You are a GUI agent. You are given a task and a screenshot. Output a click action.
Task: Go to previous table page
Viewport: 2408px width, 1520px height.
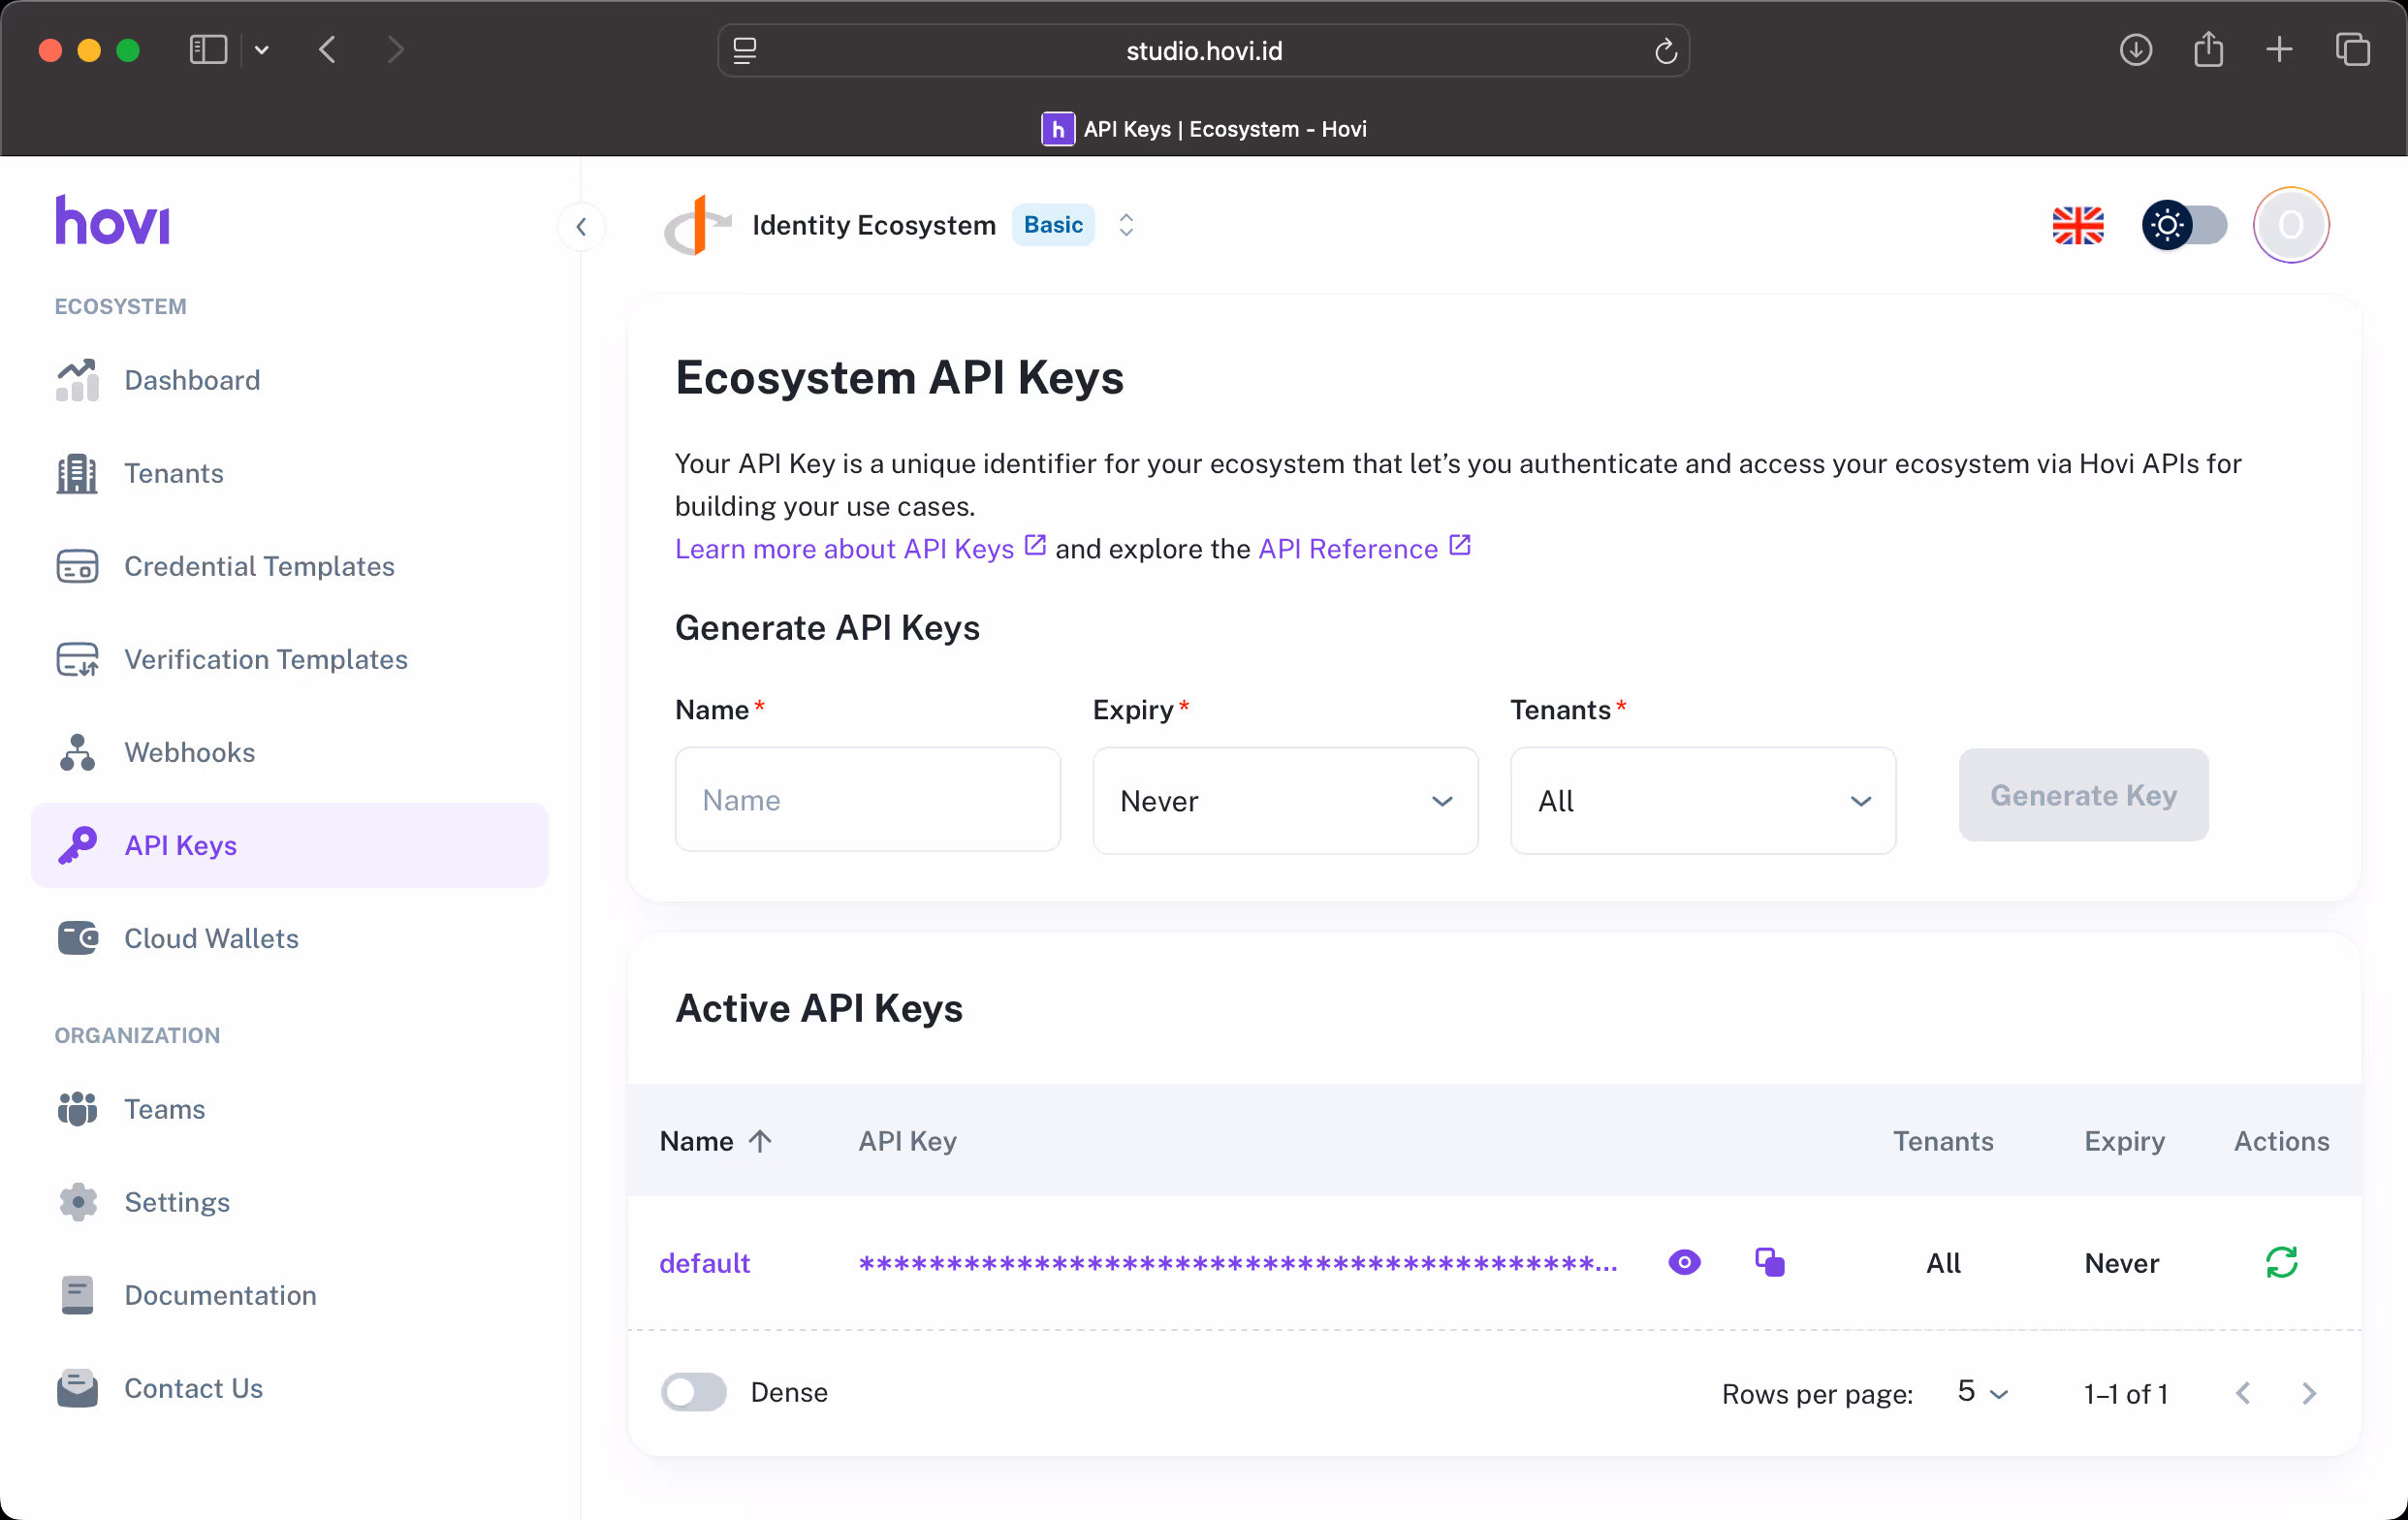click(2243, 1393)
